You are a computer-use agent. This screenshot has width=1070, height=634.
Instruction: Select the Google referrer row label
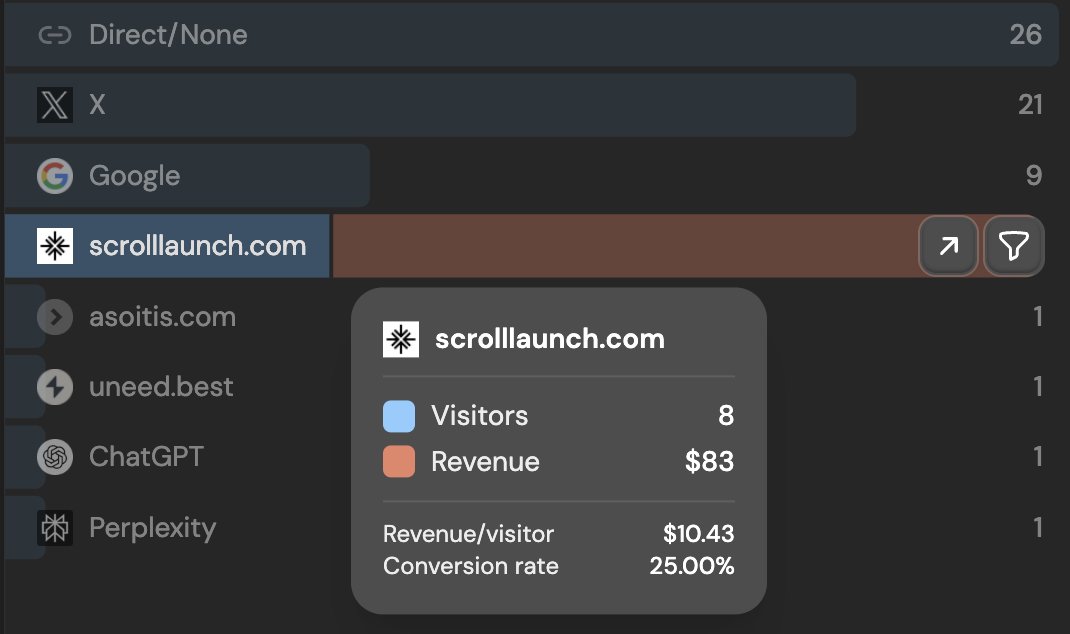pyautogui.click(x=134, y=176)
